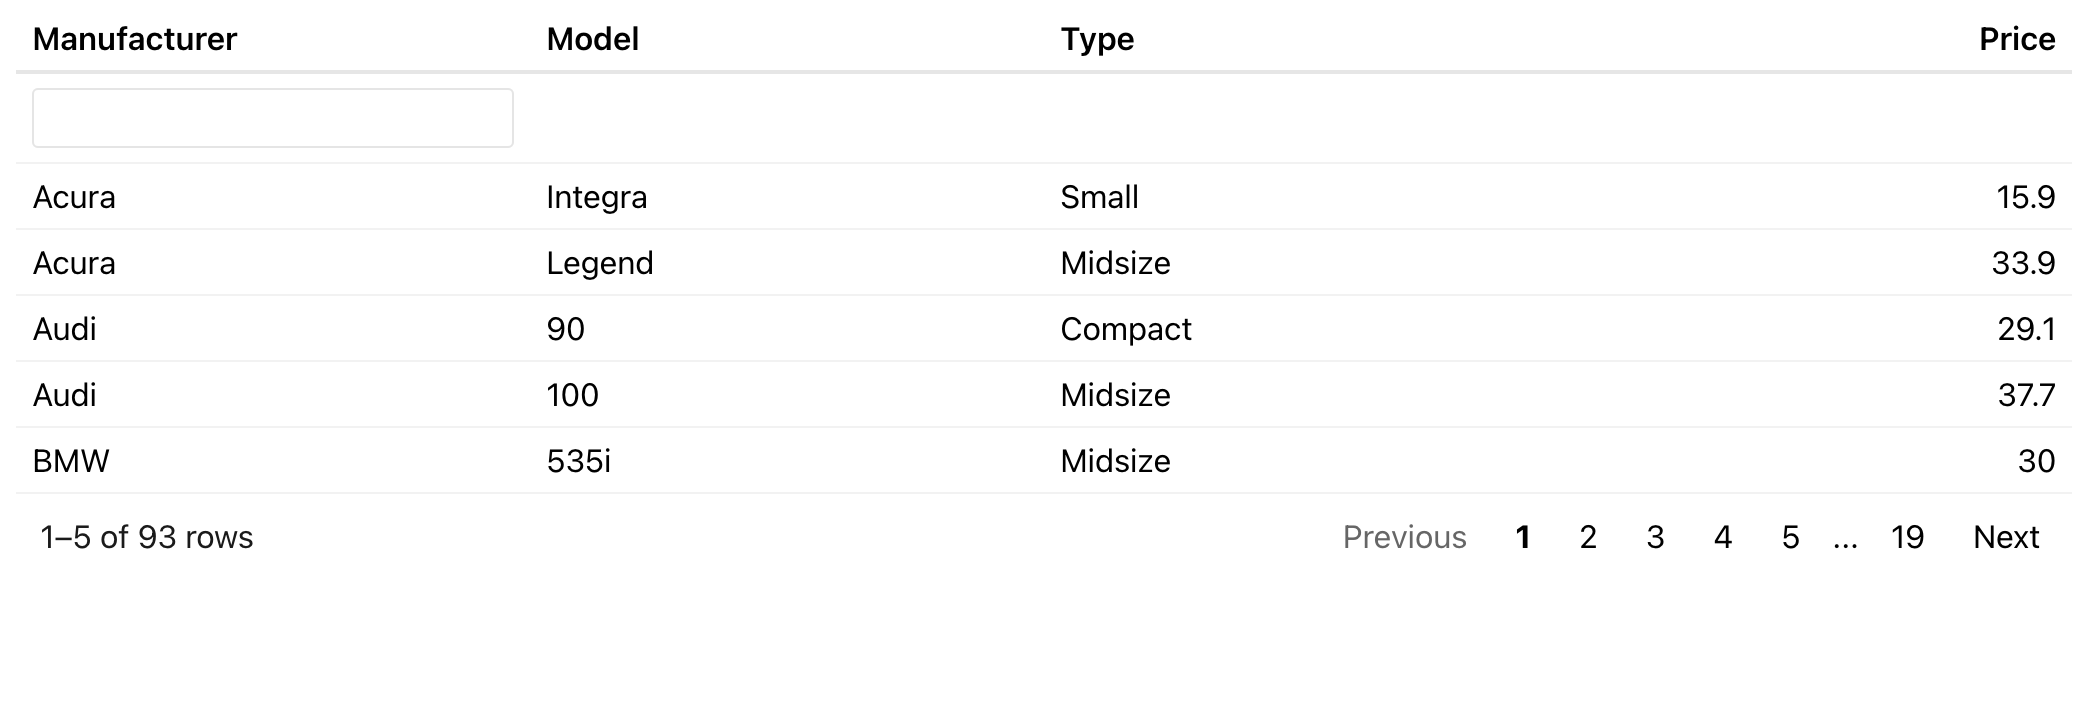Select current page 1 button

coord(1522,537)
